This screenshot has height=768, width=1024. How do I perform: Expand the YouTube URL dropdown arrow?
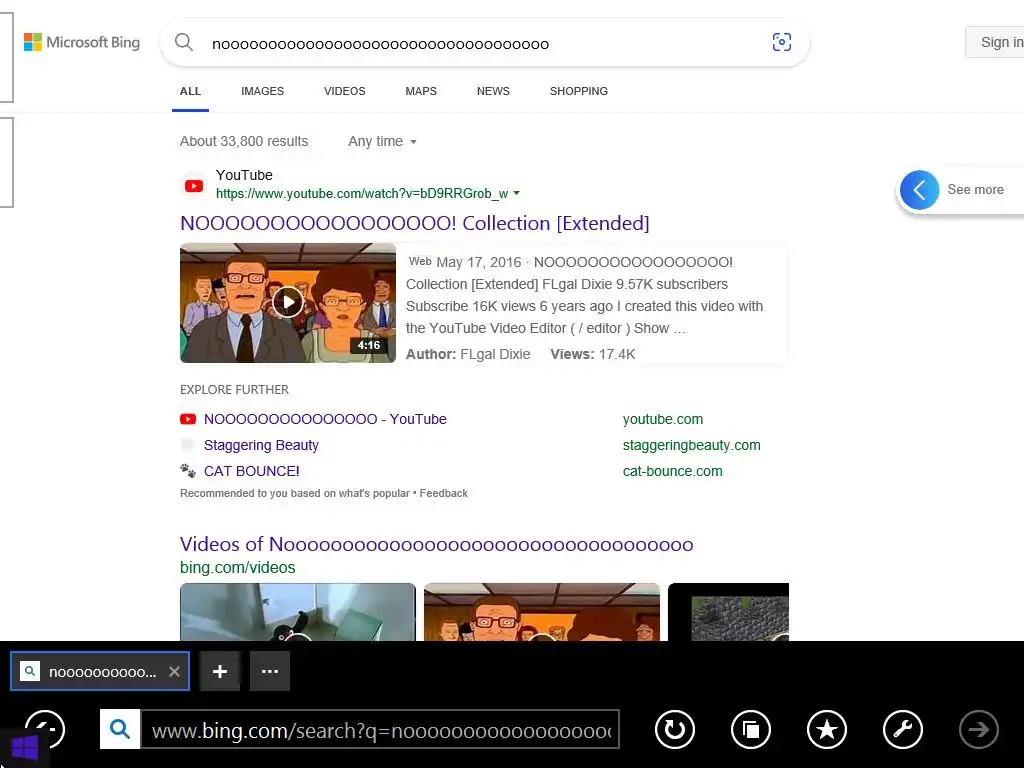tap(517, 193)
